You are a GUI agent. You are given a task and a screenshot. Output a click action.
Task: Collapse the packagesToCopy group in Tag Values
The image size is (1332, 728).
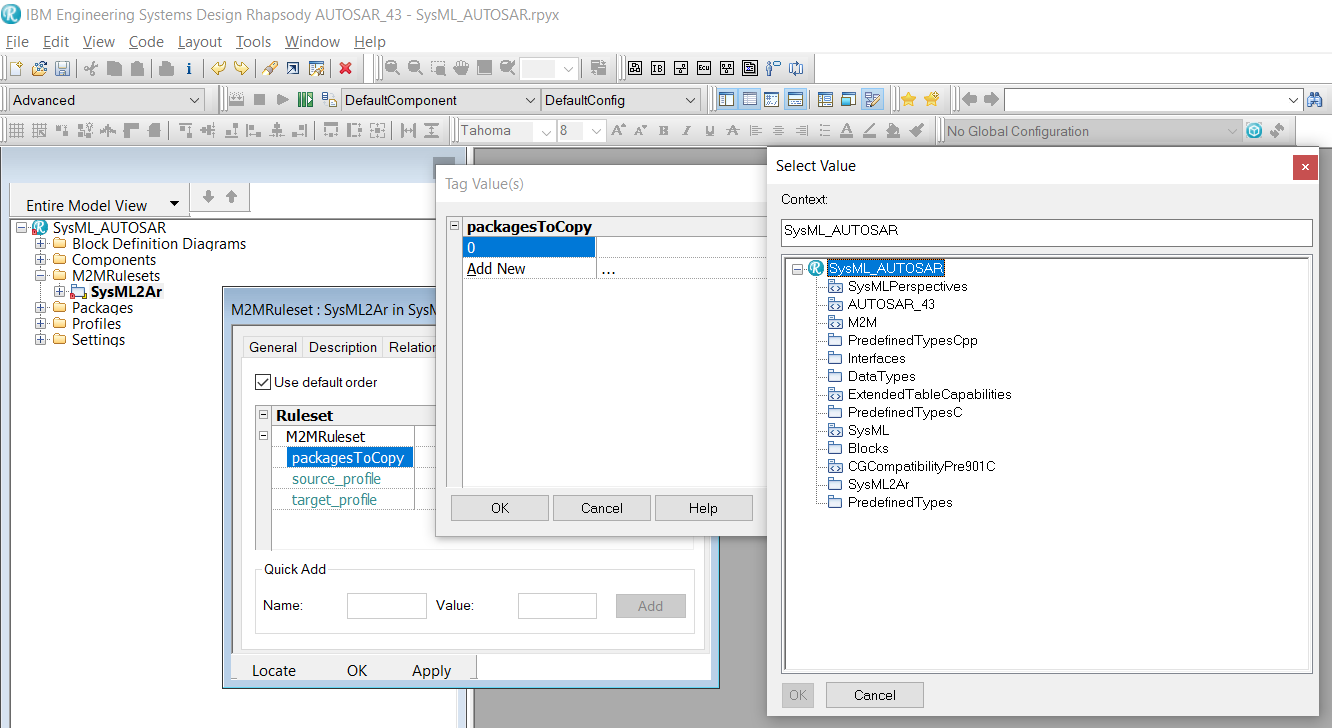click(x=455, y=227)
